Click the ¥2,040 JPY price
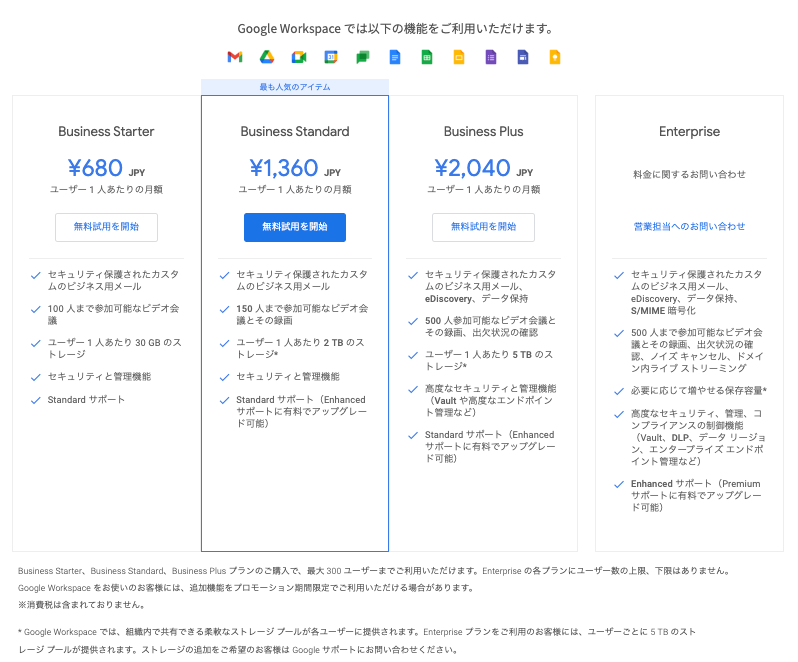The image size is (798, 662). point(483,168)
